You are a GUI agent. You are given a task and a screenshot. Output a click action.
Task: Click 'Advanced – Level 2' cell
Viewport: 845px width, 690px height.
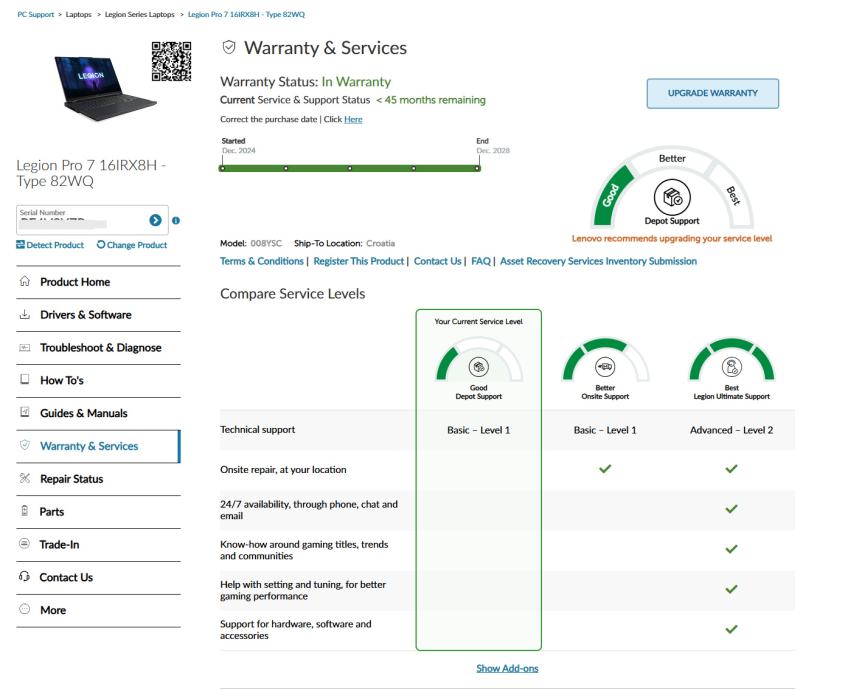731,430
